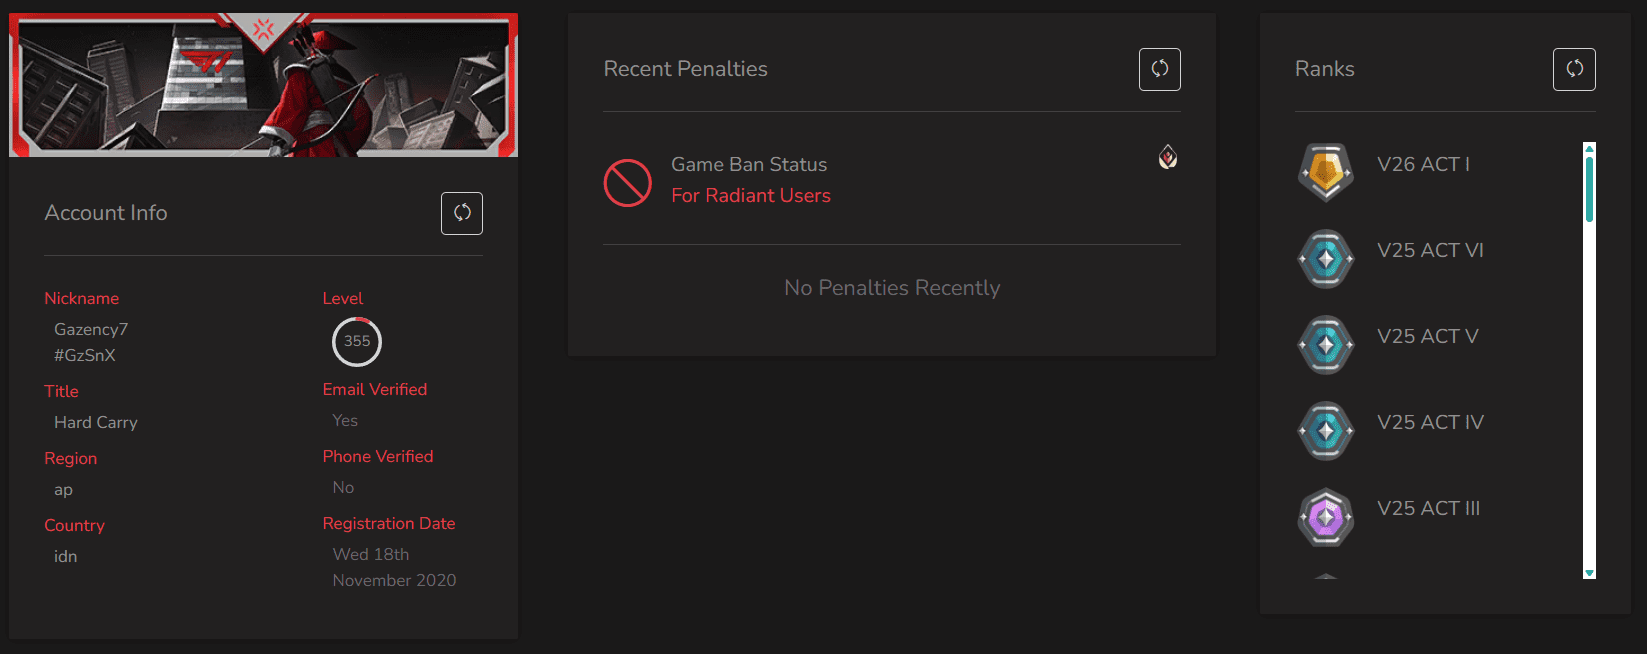This screenshot has width=1647, height=654.
Task: Click the player card banner image
Action: point(264,86)
